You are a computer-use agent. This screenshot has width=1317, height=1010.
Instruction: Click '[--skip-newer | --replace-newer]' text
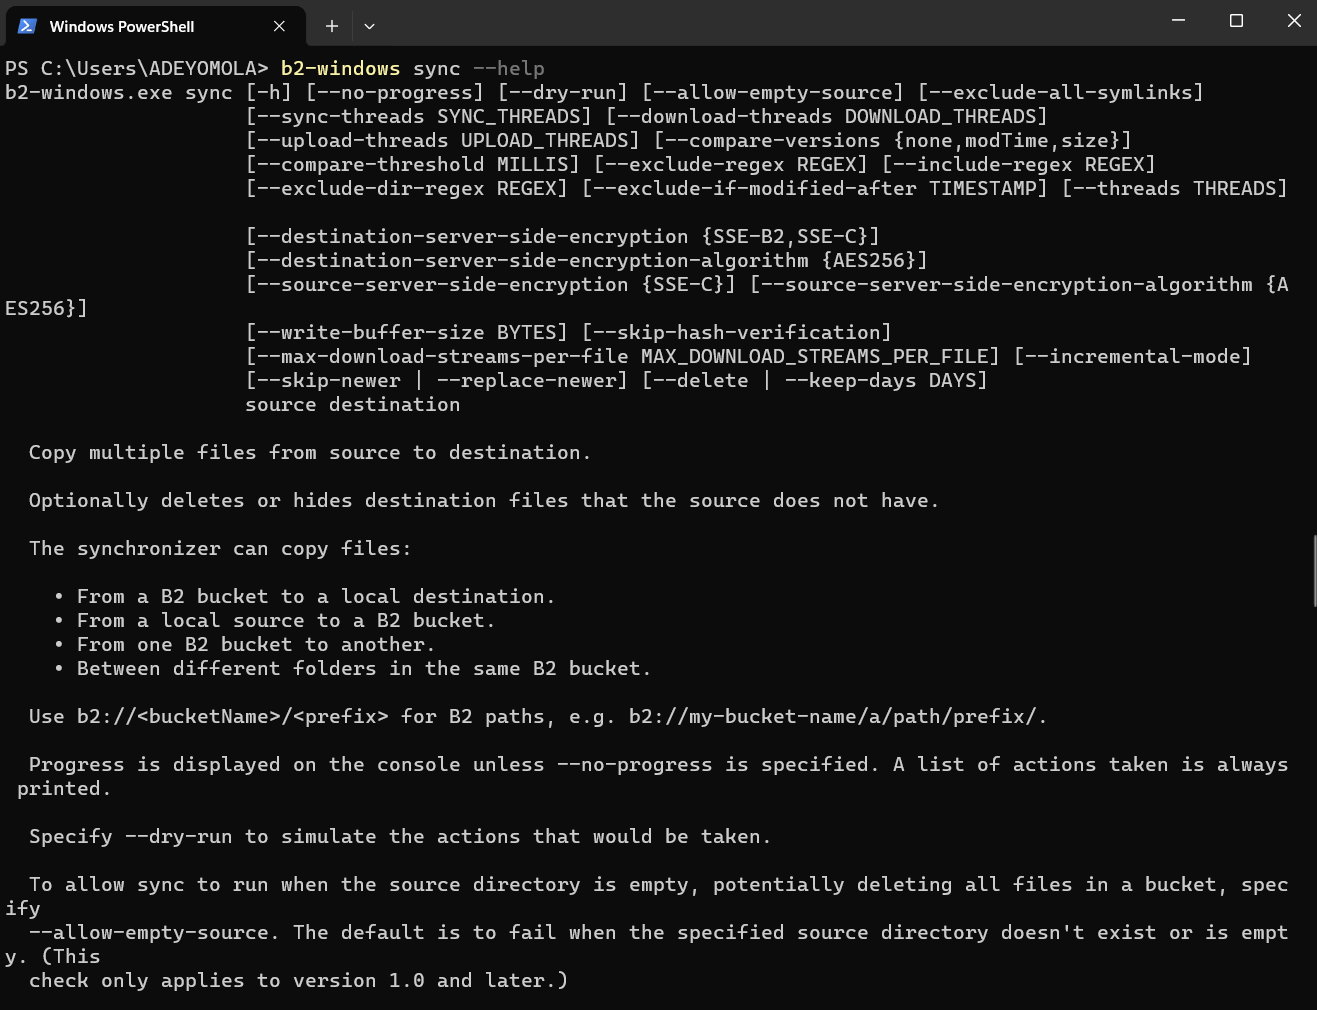[x=437, y=380]
